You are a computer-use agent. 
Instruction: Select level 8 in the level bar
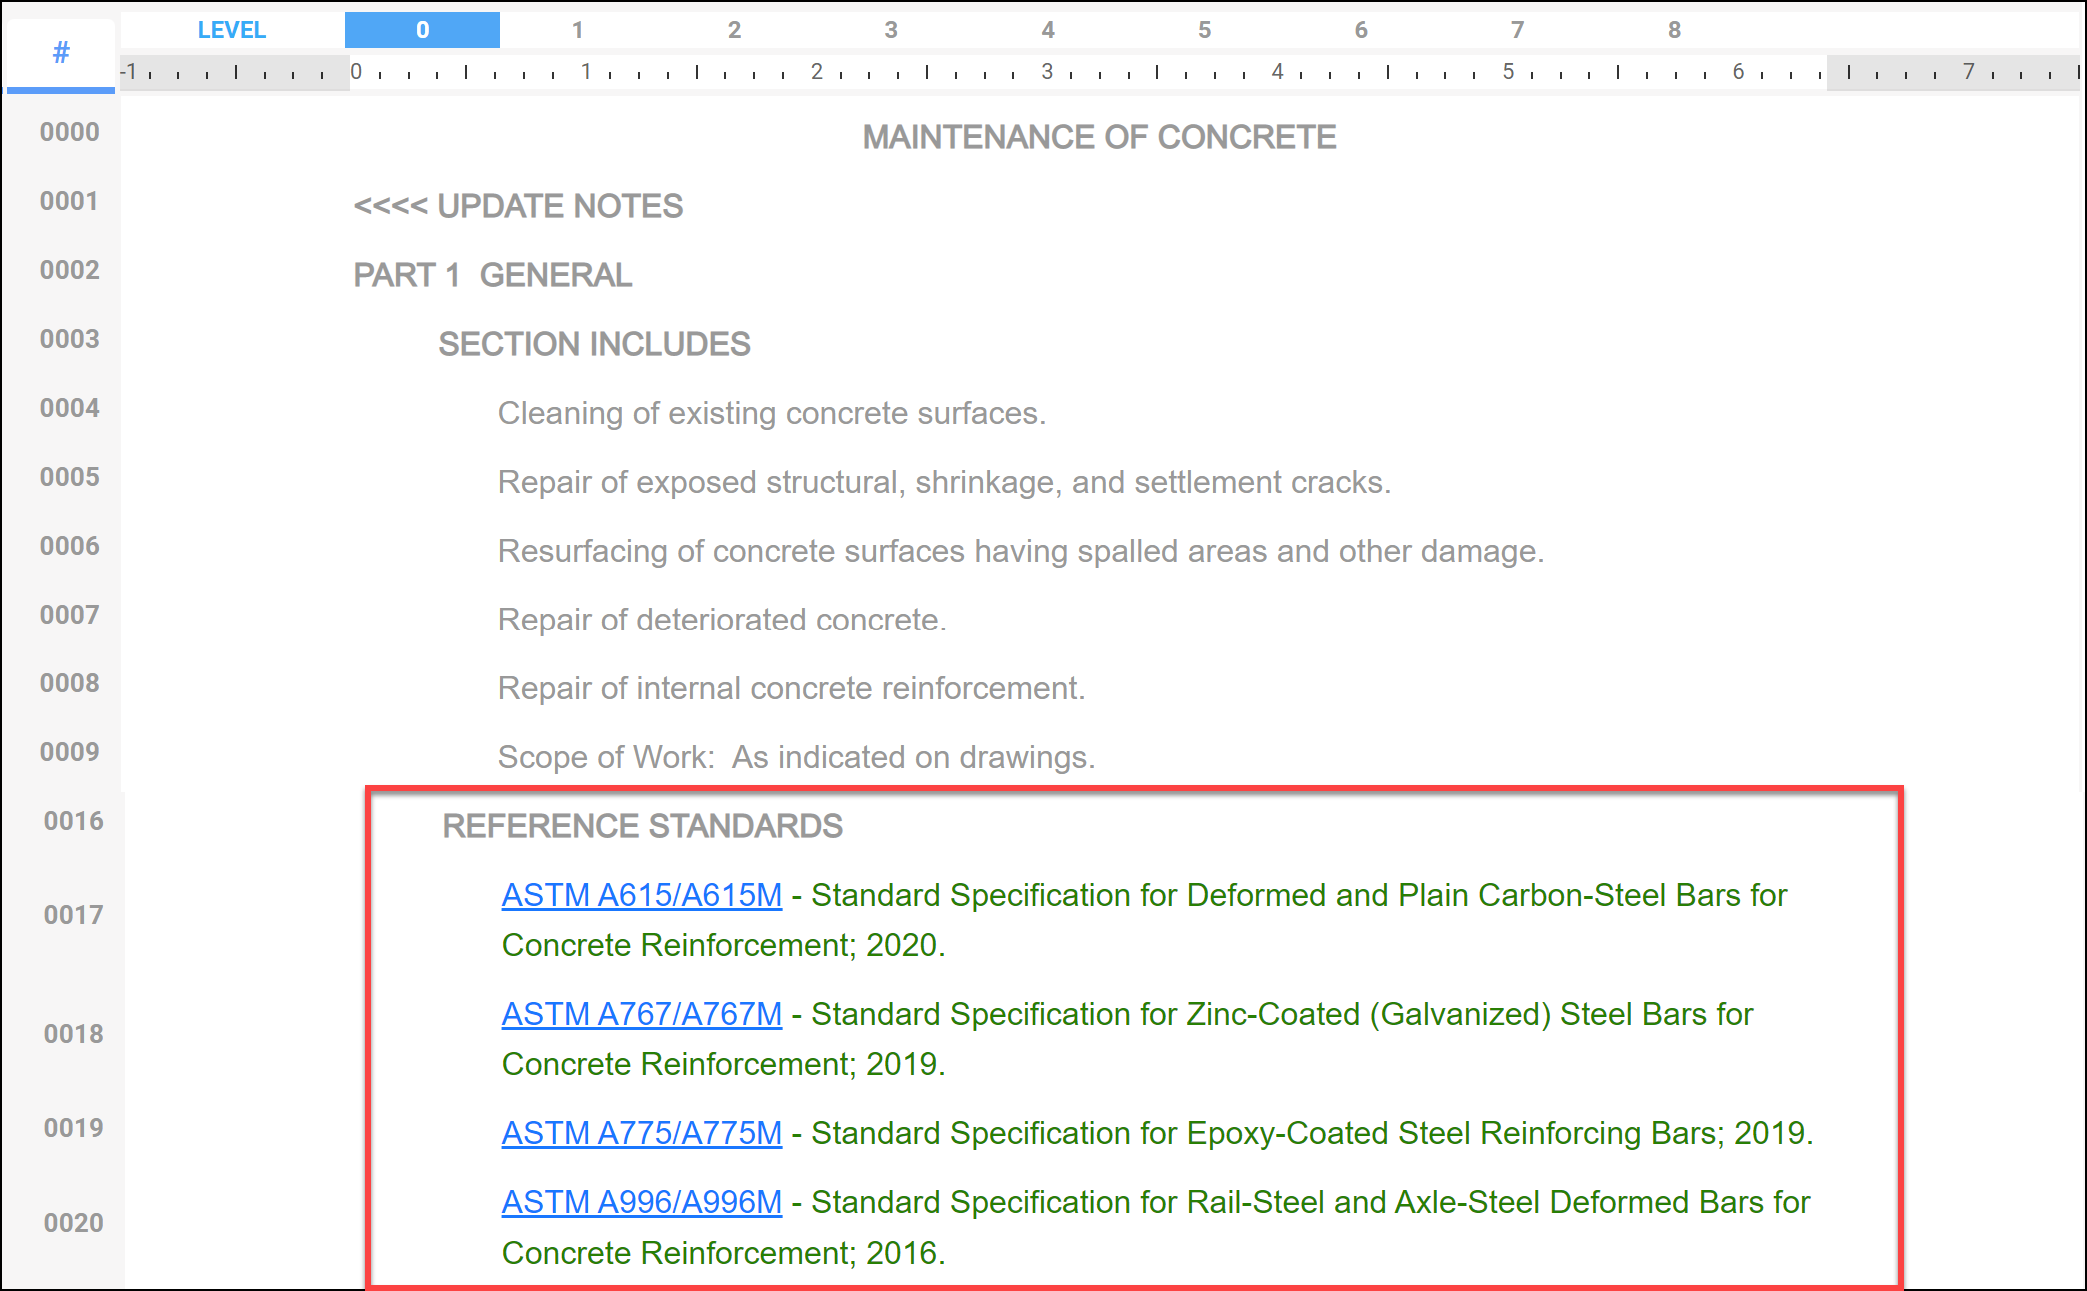click(1674, 30)
